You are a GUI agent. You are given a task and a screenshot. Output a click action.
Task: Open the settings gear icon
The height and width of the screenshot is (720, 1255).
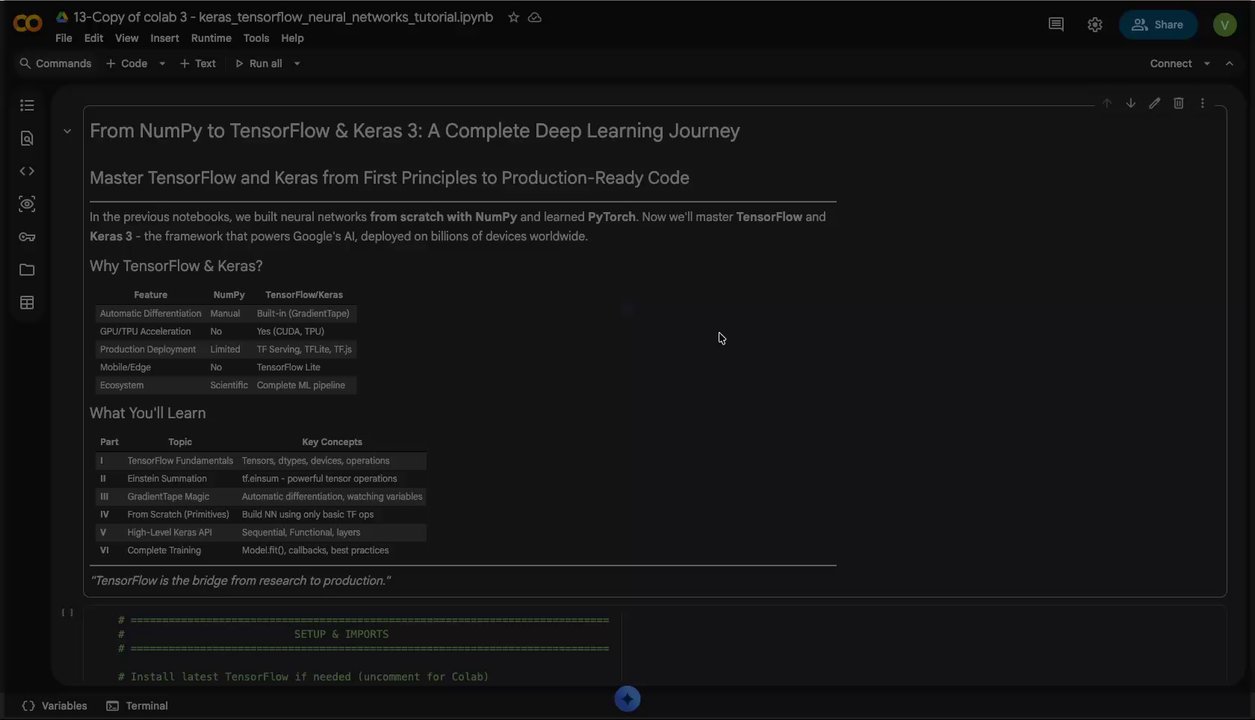1095,25
